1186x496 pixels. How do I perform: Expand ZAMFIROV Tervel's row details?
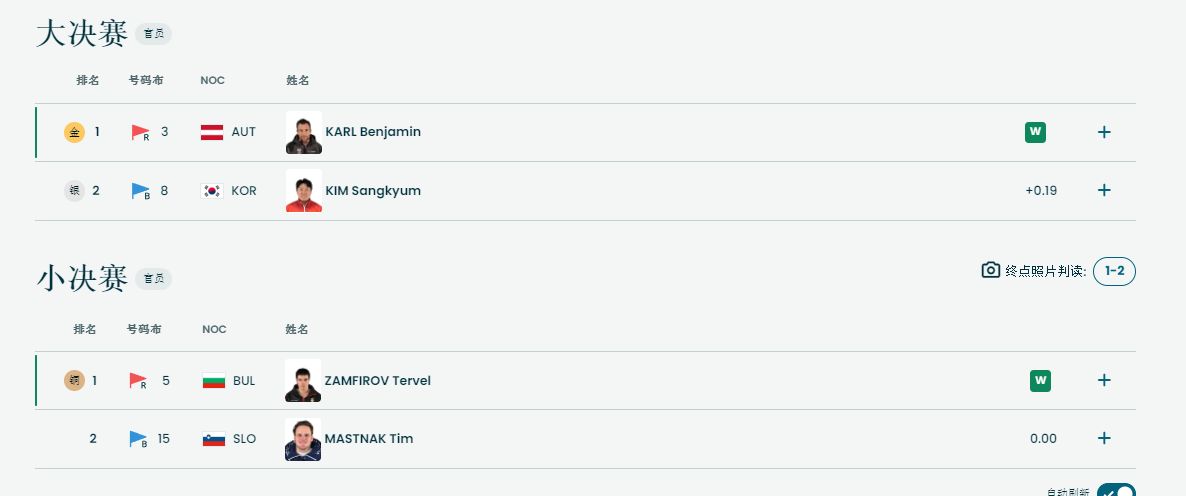1104,380
